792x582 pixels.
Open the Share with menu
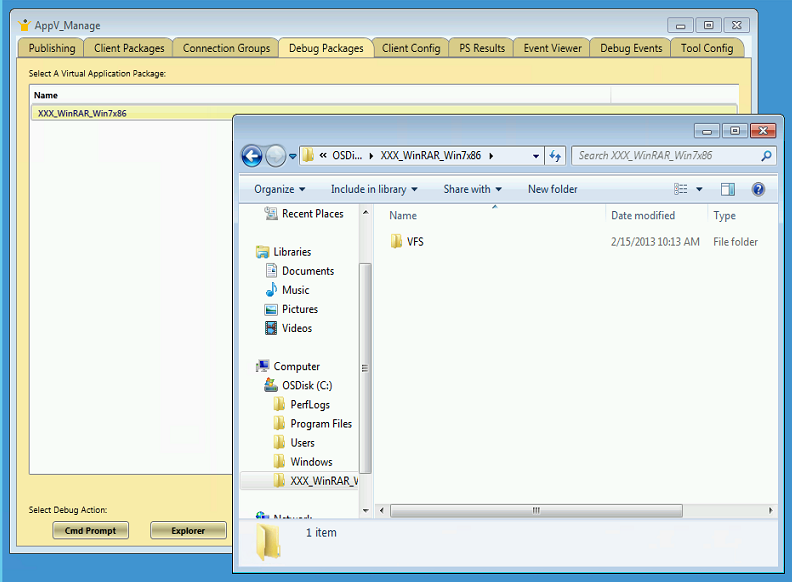[472, 189]
